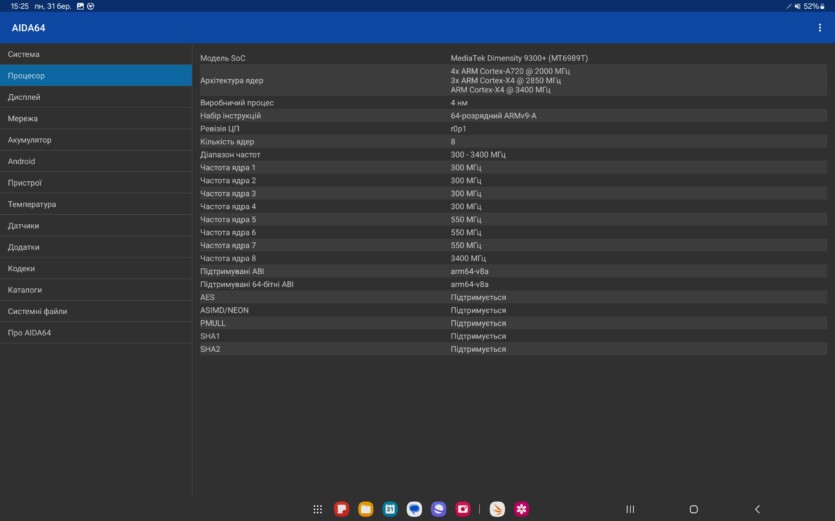Tap the battery 52% status indicator
Viewport: 835px width, 521px height.
pyautogui.click(x=814, y=6)
